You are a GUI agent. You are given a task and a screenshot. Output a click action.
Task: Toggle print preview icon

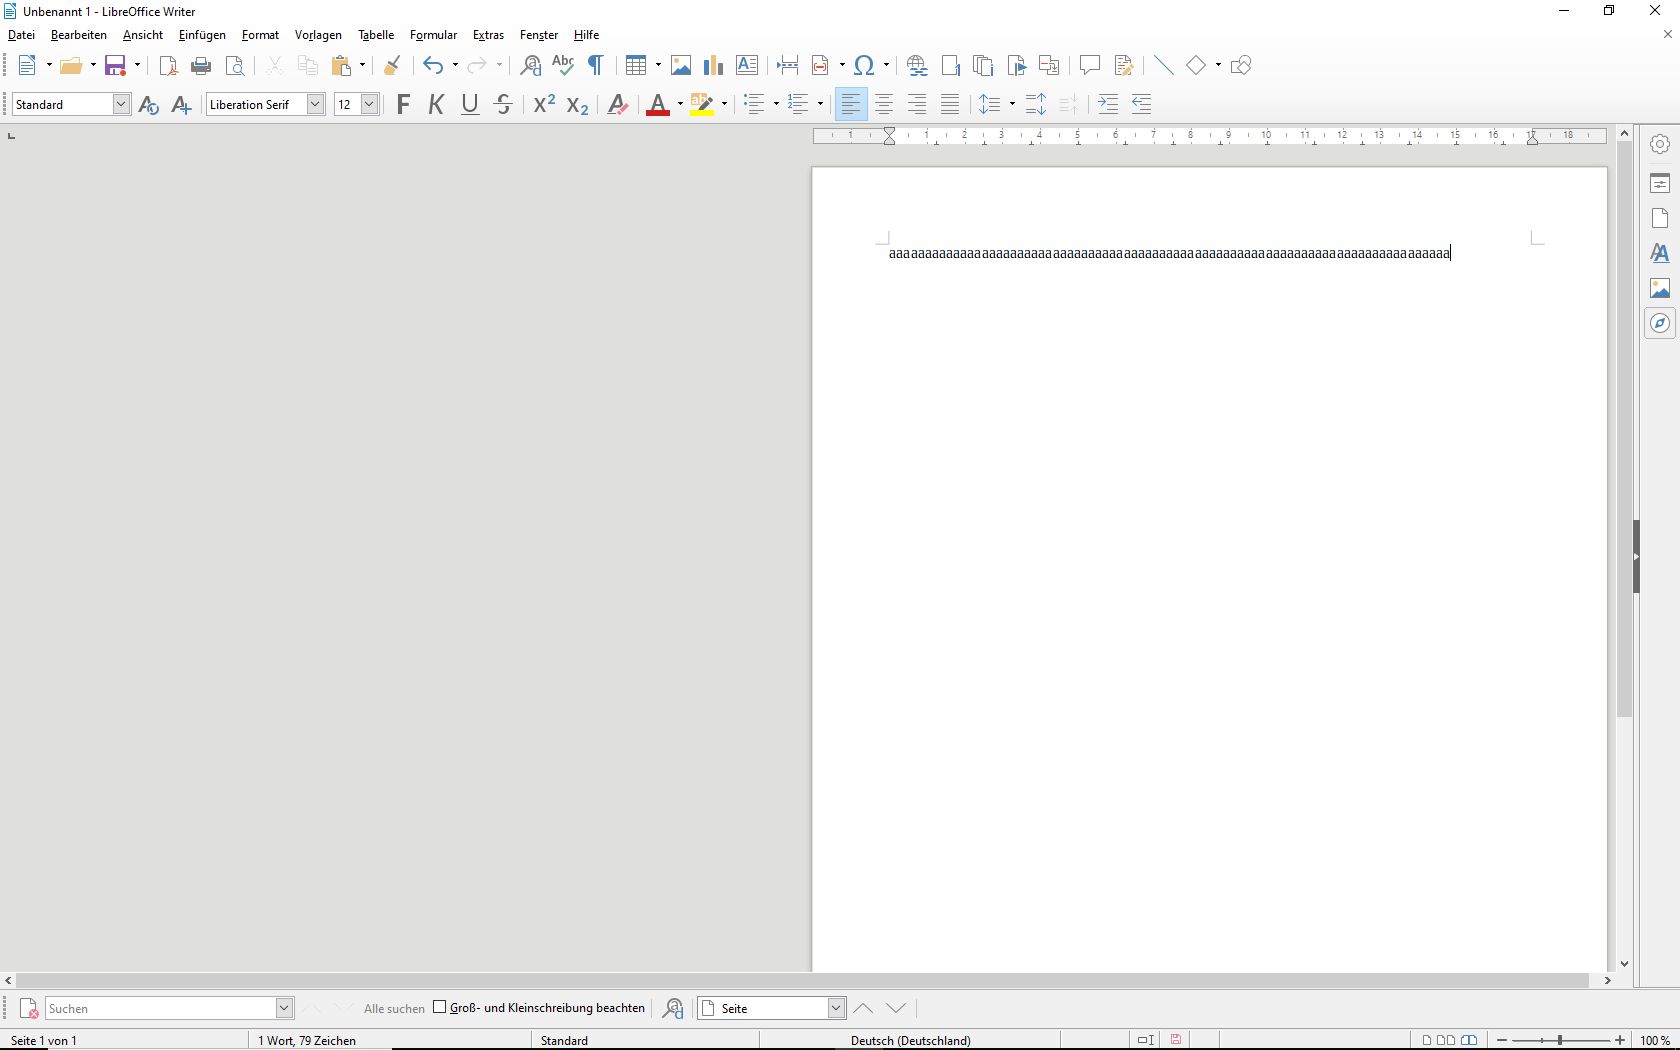(235, 66)
